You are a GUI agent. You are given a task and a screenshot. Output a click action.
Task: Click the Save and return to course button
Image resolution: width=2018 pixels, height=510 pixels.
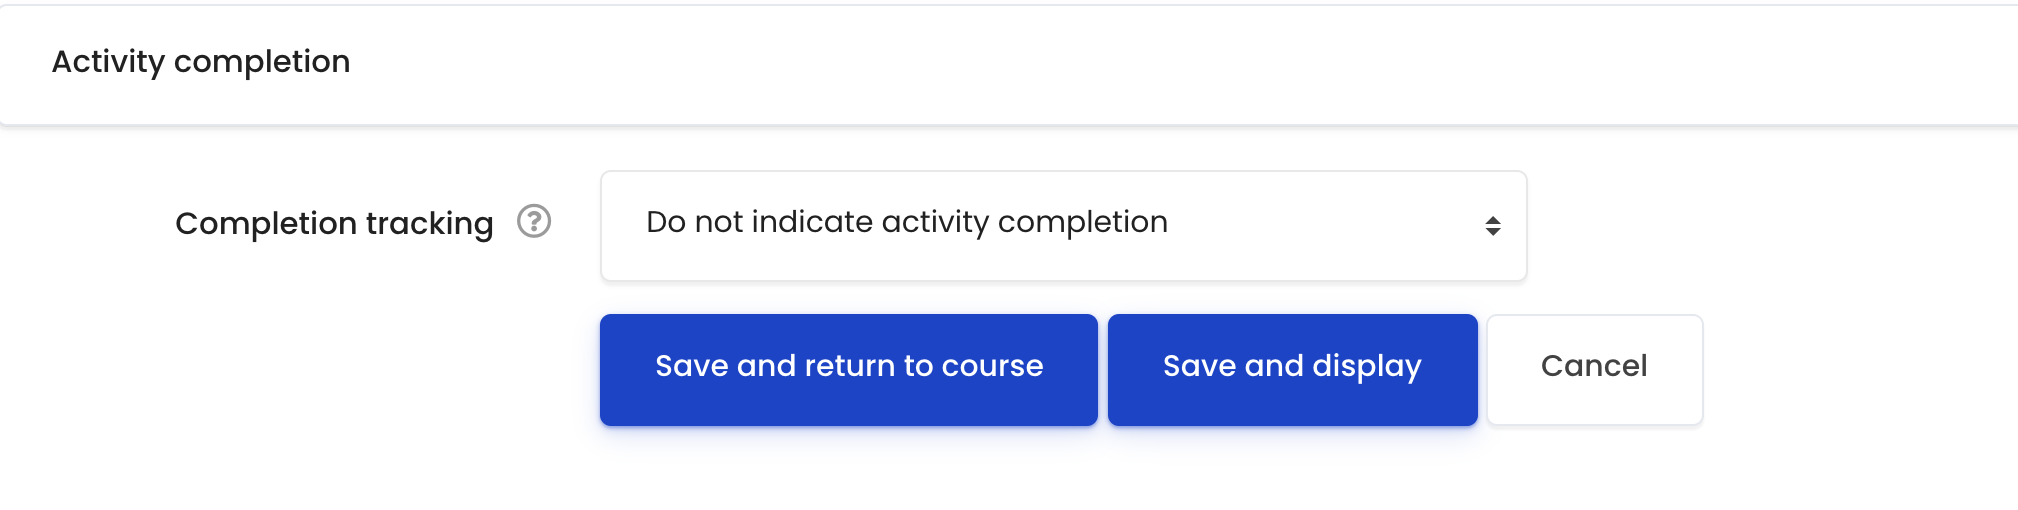(x=849, y=370)
